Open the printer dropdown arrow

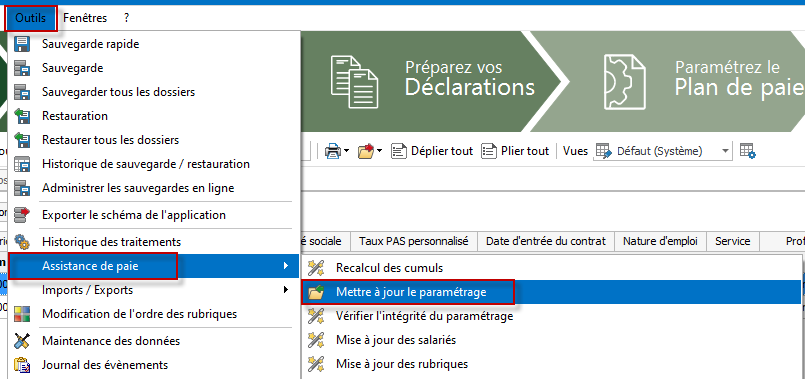click(x=347, y=151)
